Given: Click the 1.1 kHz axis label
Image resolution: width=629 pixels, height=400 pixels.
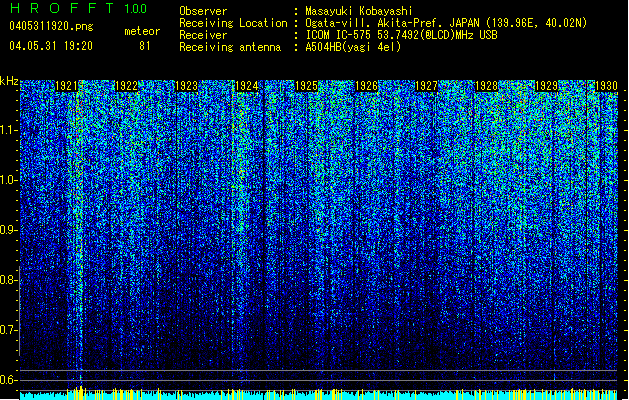Looking at the screenshot, I should 8,130.
